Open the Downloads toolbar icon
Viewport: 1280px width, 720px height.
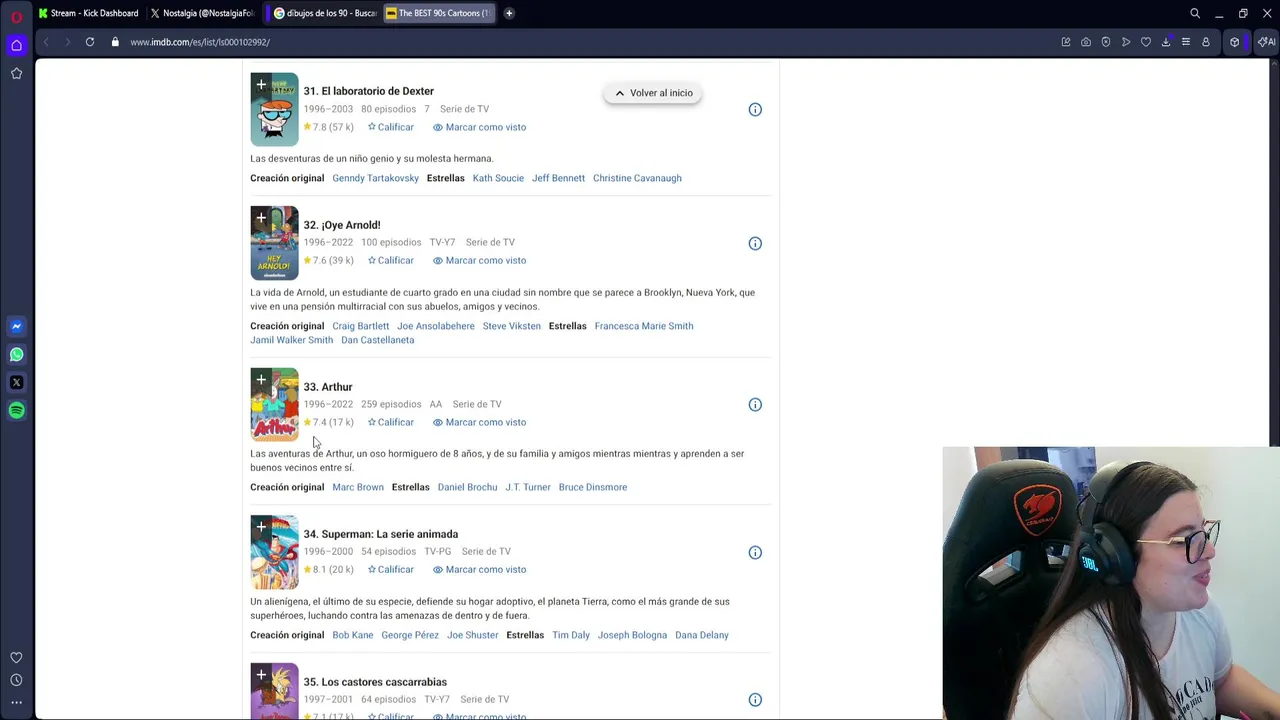click(x=1166, y=42)
